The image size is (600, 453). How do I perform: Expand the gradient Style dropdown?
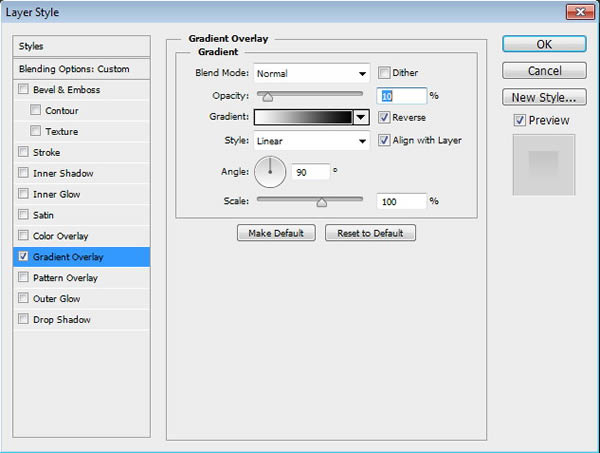[x=312, y=141]
